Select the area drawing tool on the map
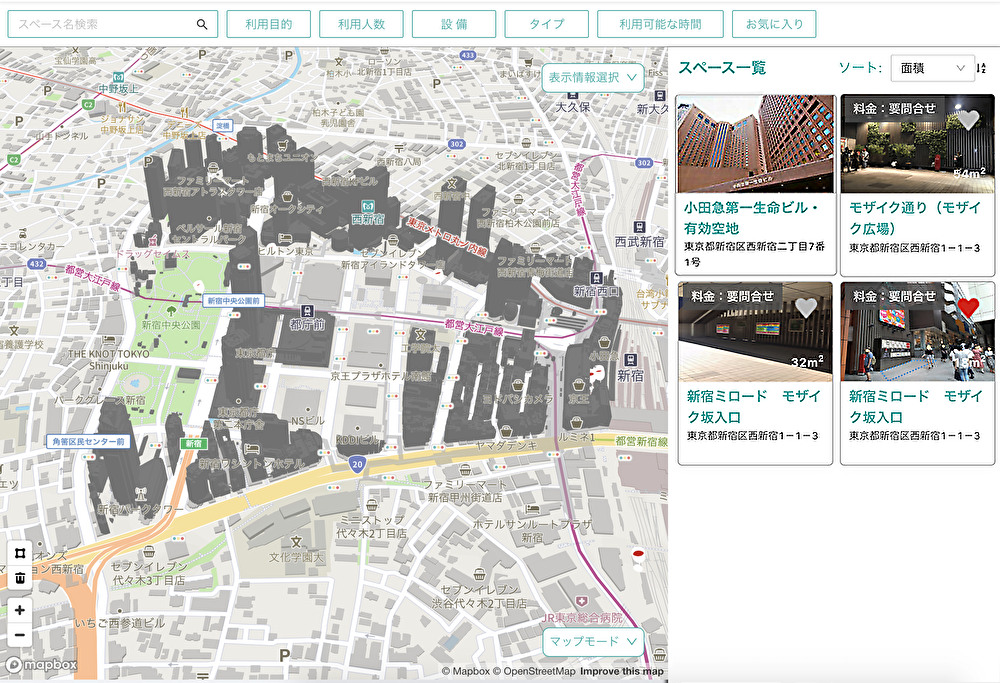This screenshot has height=683, width=1000. pos(20,553)
